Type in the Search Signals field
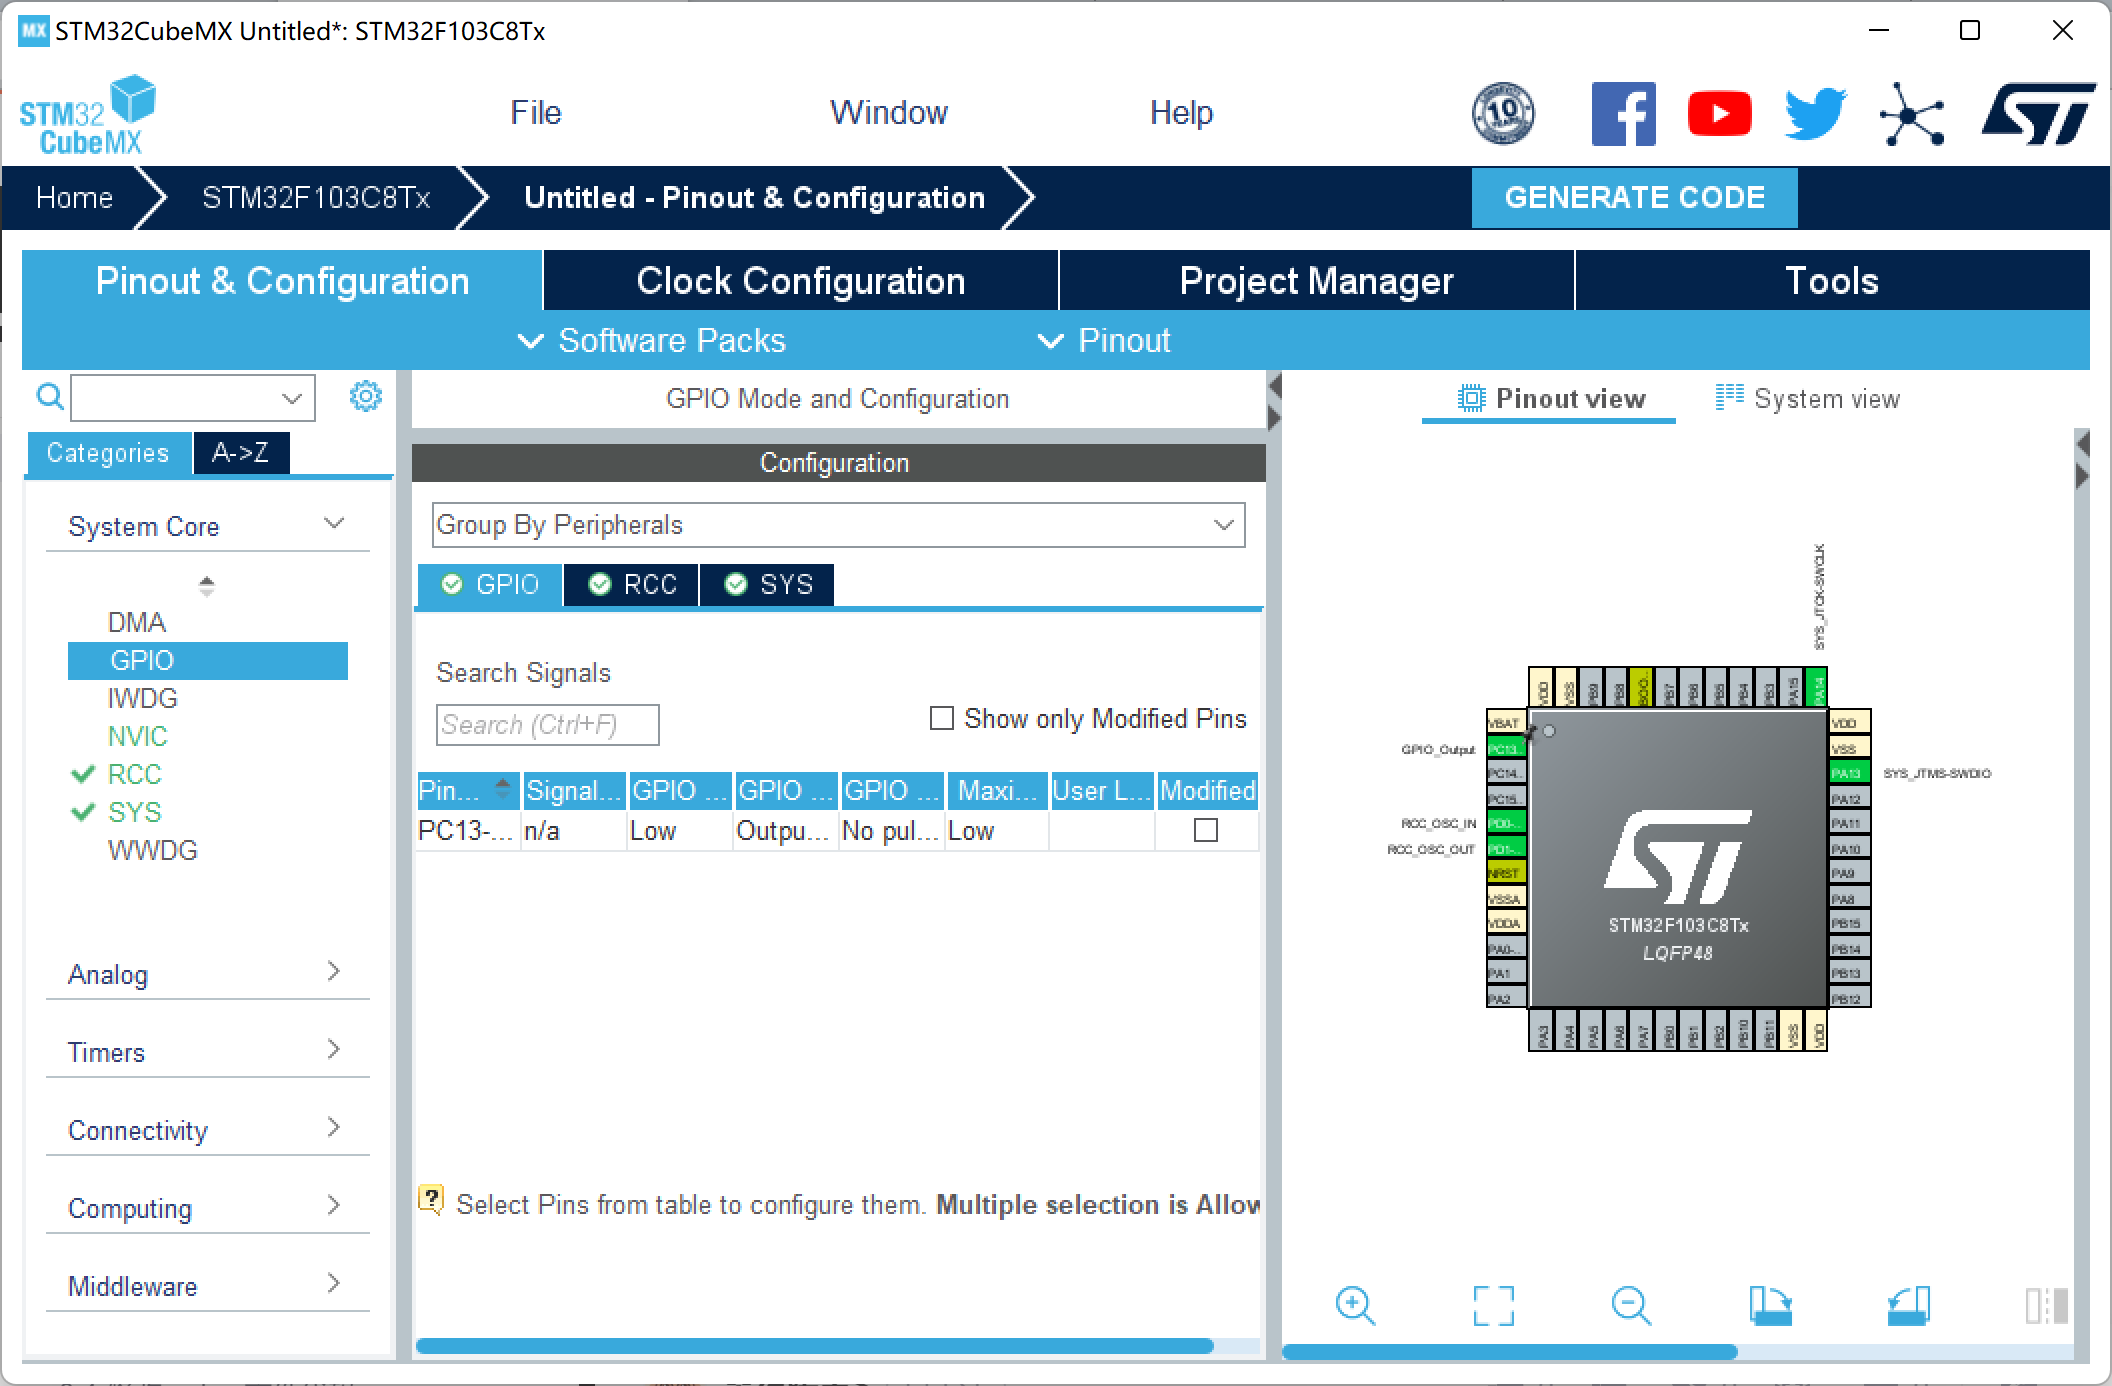Image resolution: width=2112 pixels, height=1386 pixels. click(x=546, y=724)
